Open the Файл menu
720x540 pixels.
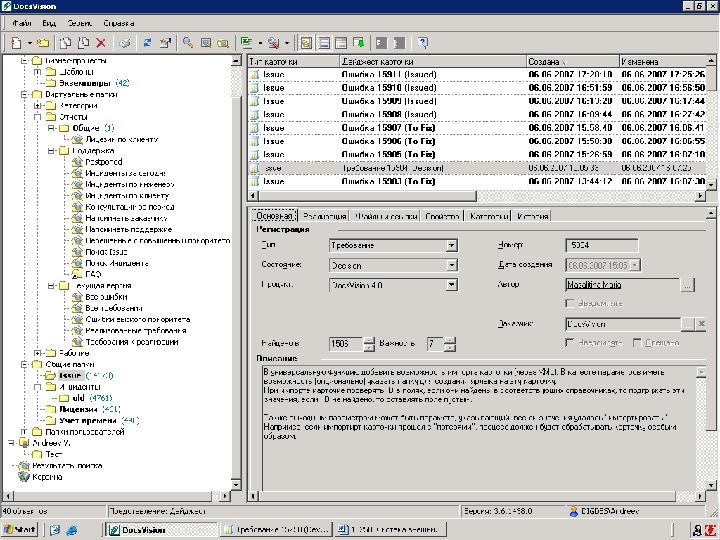21,22
